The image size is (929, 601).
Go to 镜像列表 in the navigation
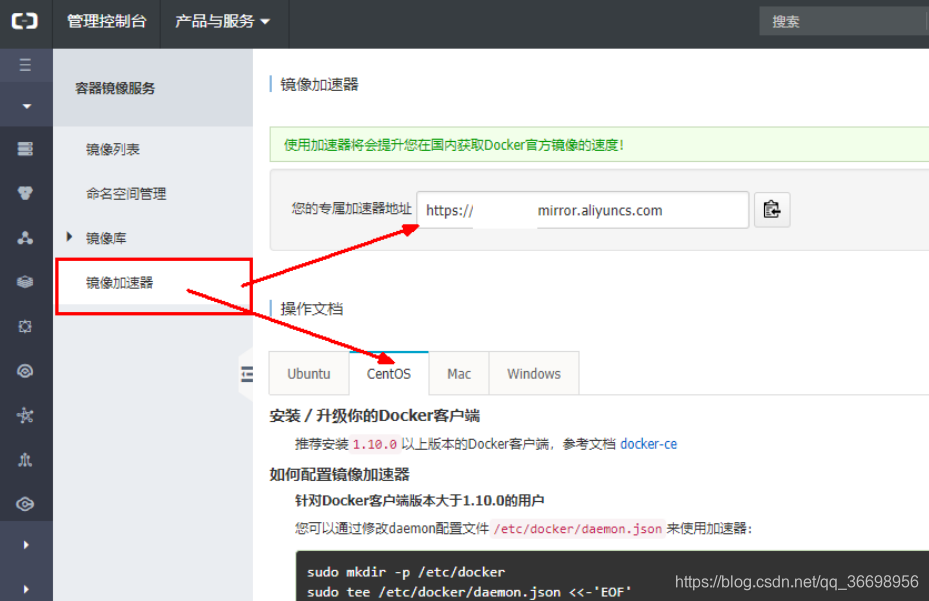click(113, 149)
